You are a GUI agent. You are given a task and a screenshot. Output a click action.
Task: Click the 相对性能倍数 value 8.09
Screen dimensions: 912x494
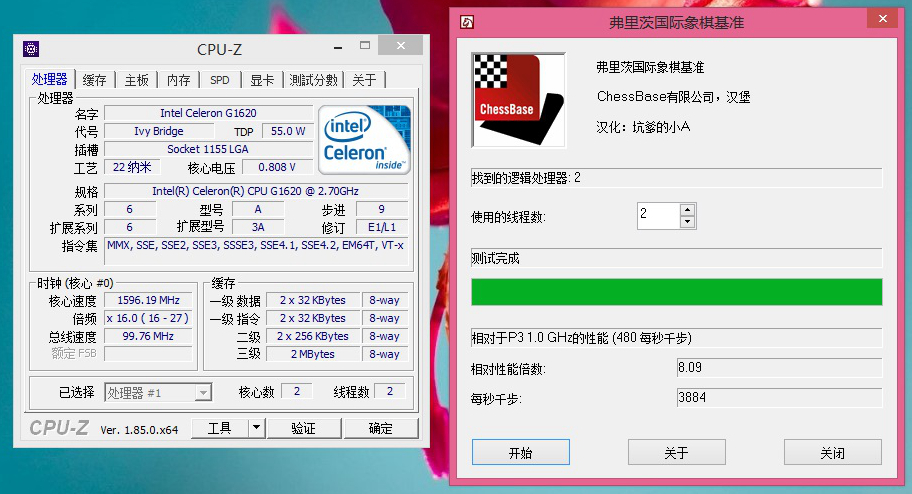[x=779, y=368]
